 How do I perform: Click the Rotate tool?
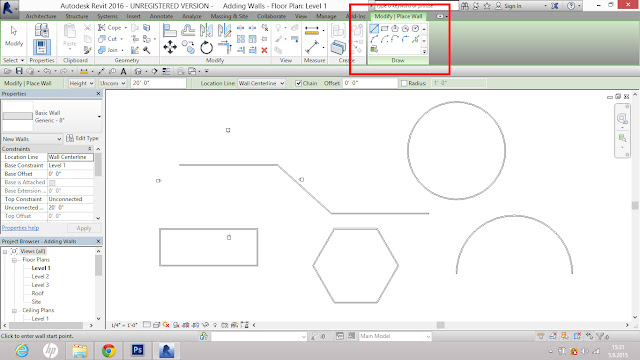click(x=207, y=48)
